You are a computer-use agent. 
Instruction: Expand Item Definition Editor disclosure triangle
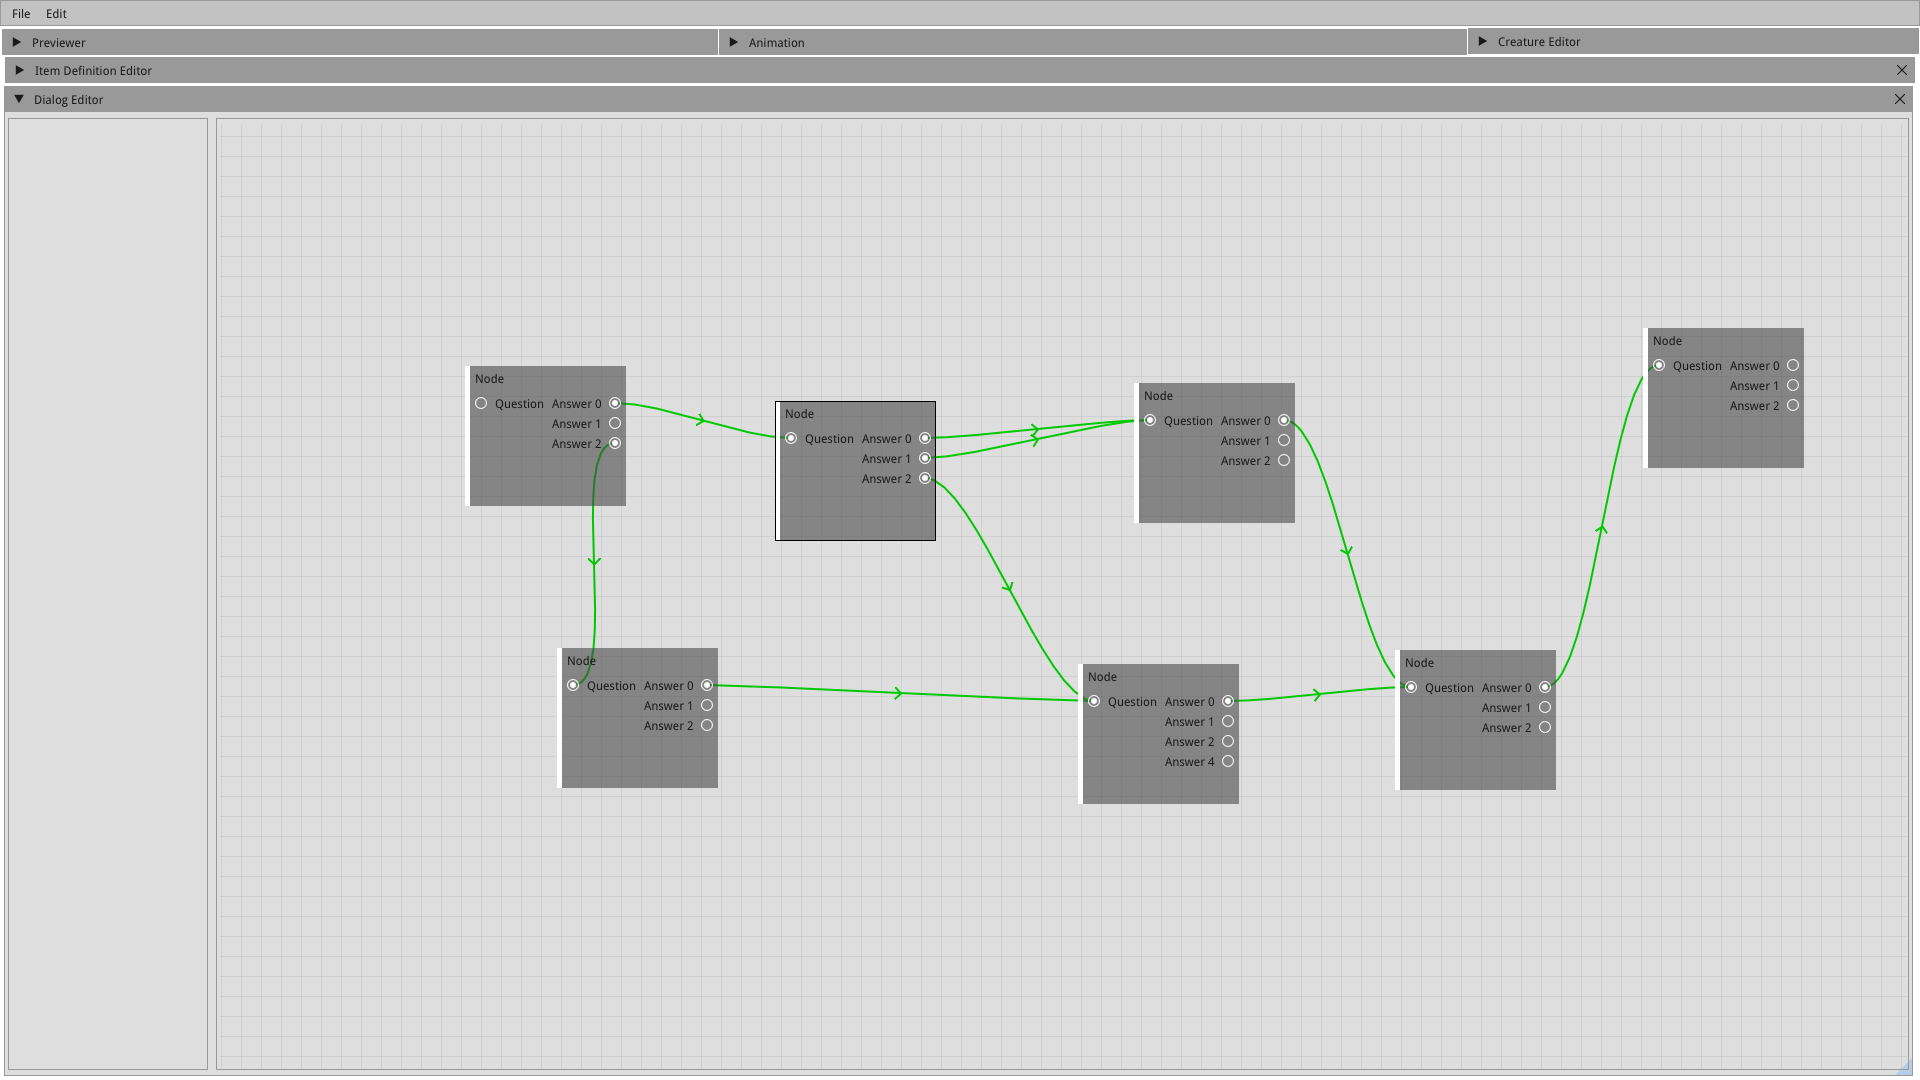point(19,70)
